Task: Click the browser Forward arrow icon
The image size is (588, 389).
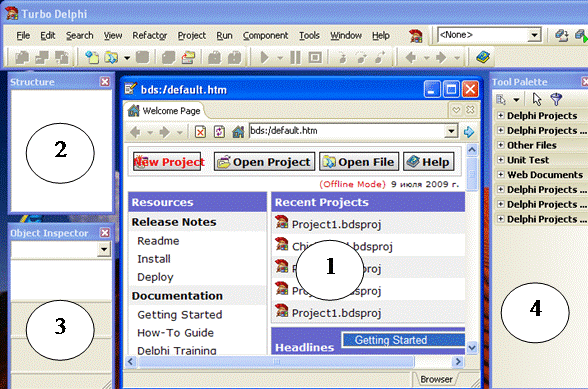Action: 164,132
